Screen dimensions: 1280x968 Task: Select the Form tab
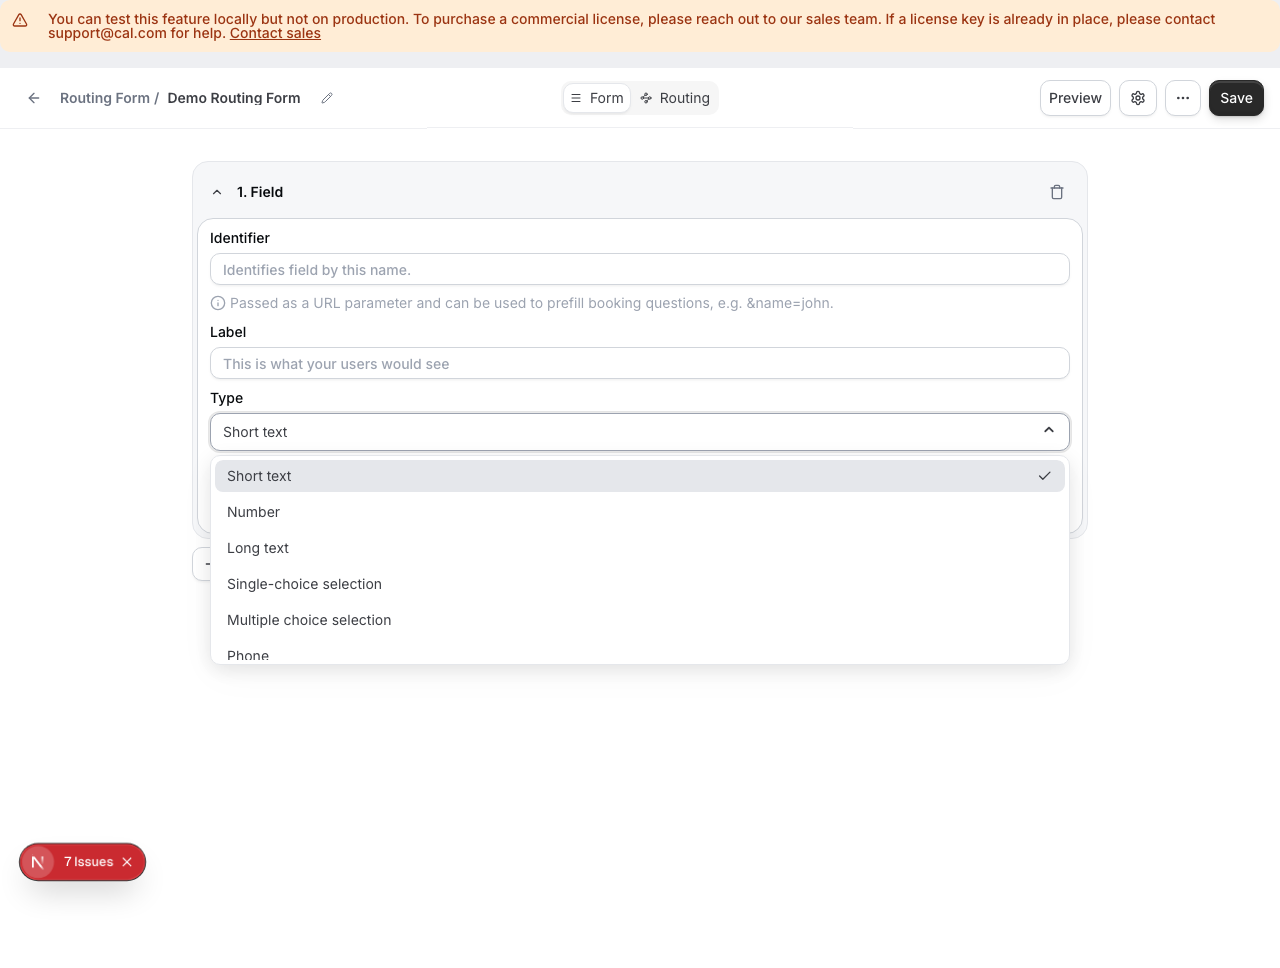597,98
